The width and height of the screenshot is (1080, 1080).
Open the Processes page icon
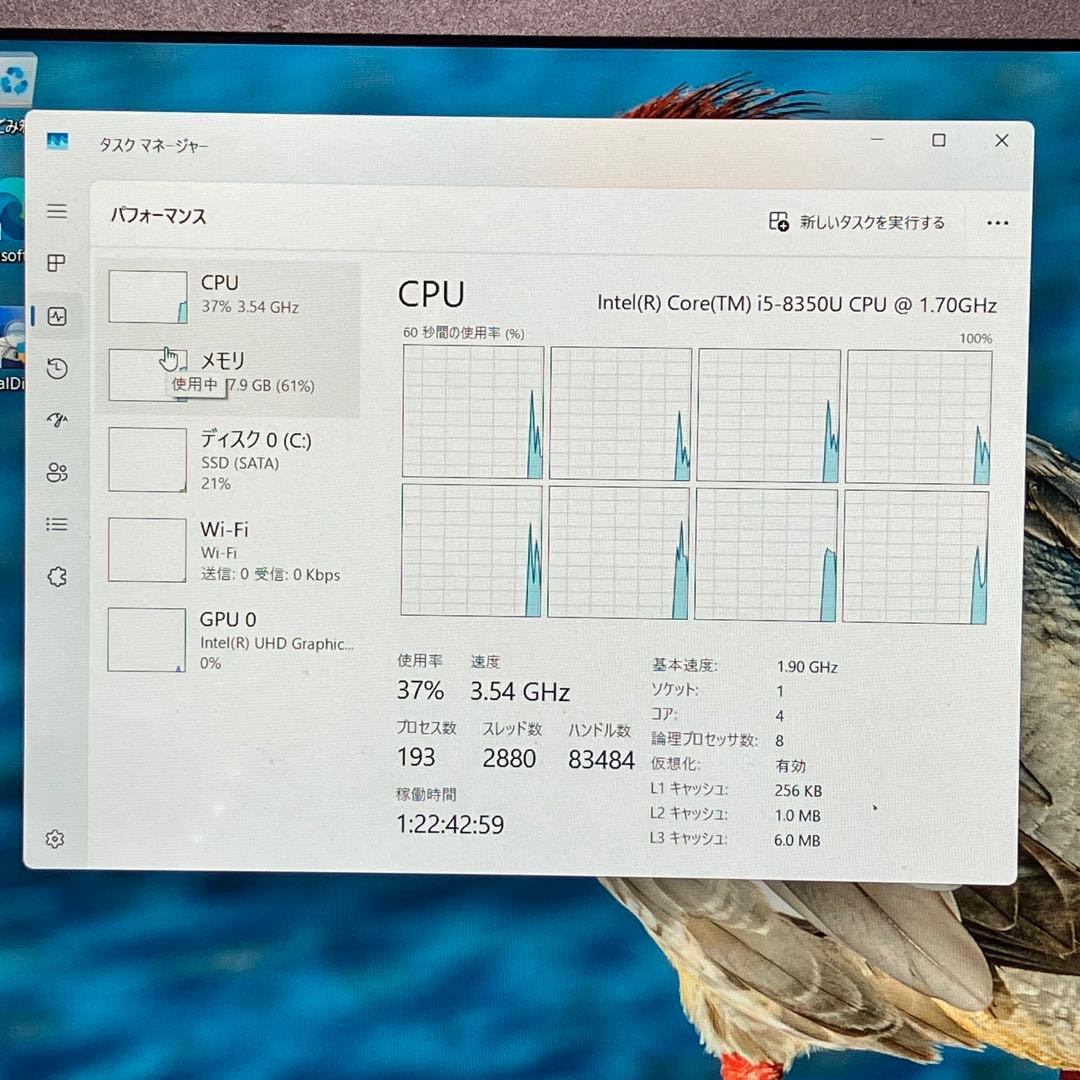coord(57,263)
